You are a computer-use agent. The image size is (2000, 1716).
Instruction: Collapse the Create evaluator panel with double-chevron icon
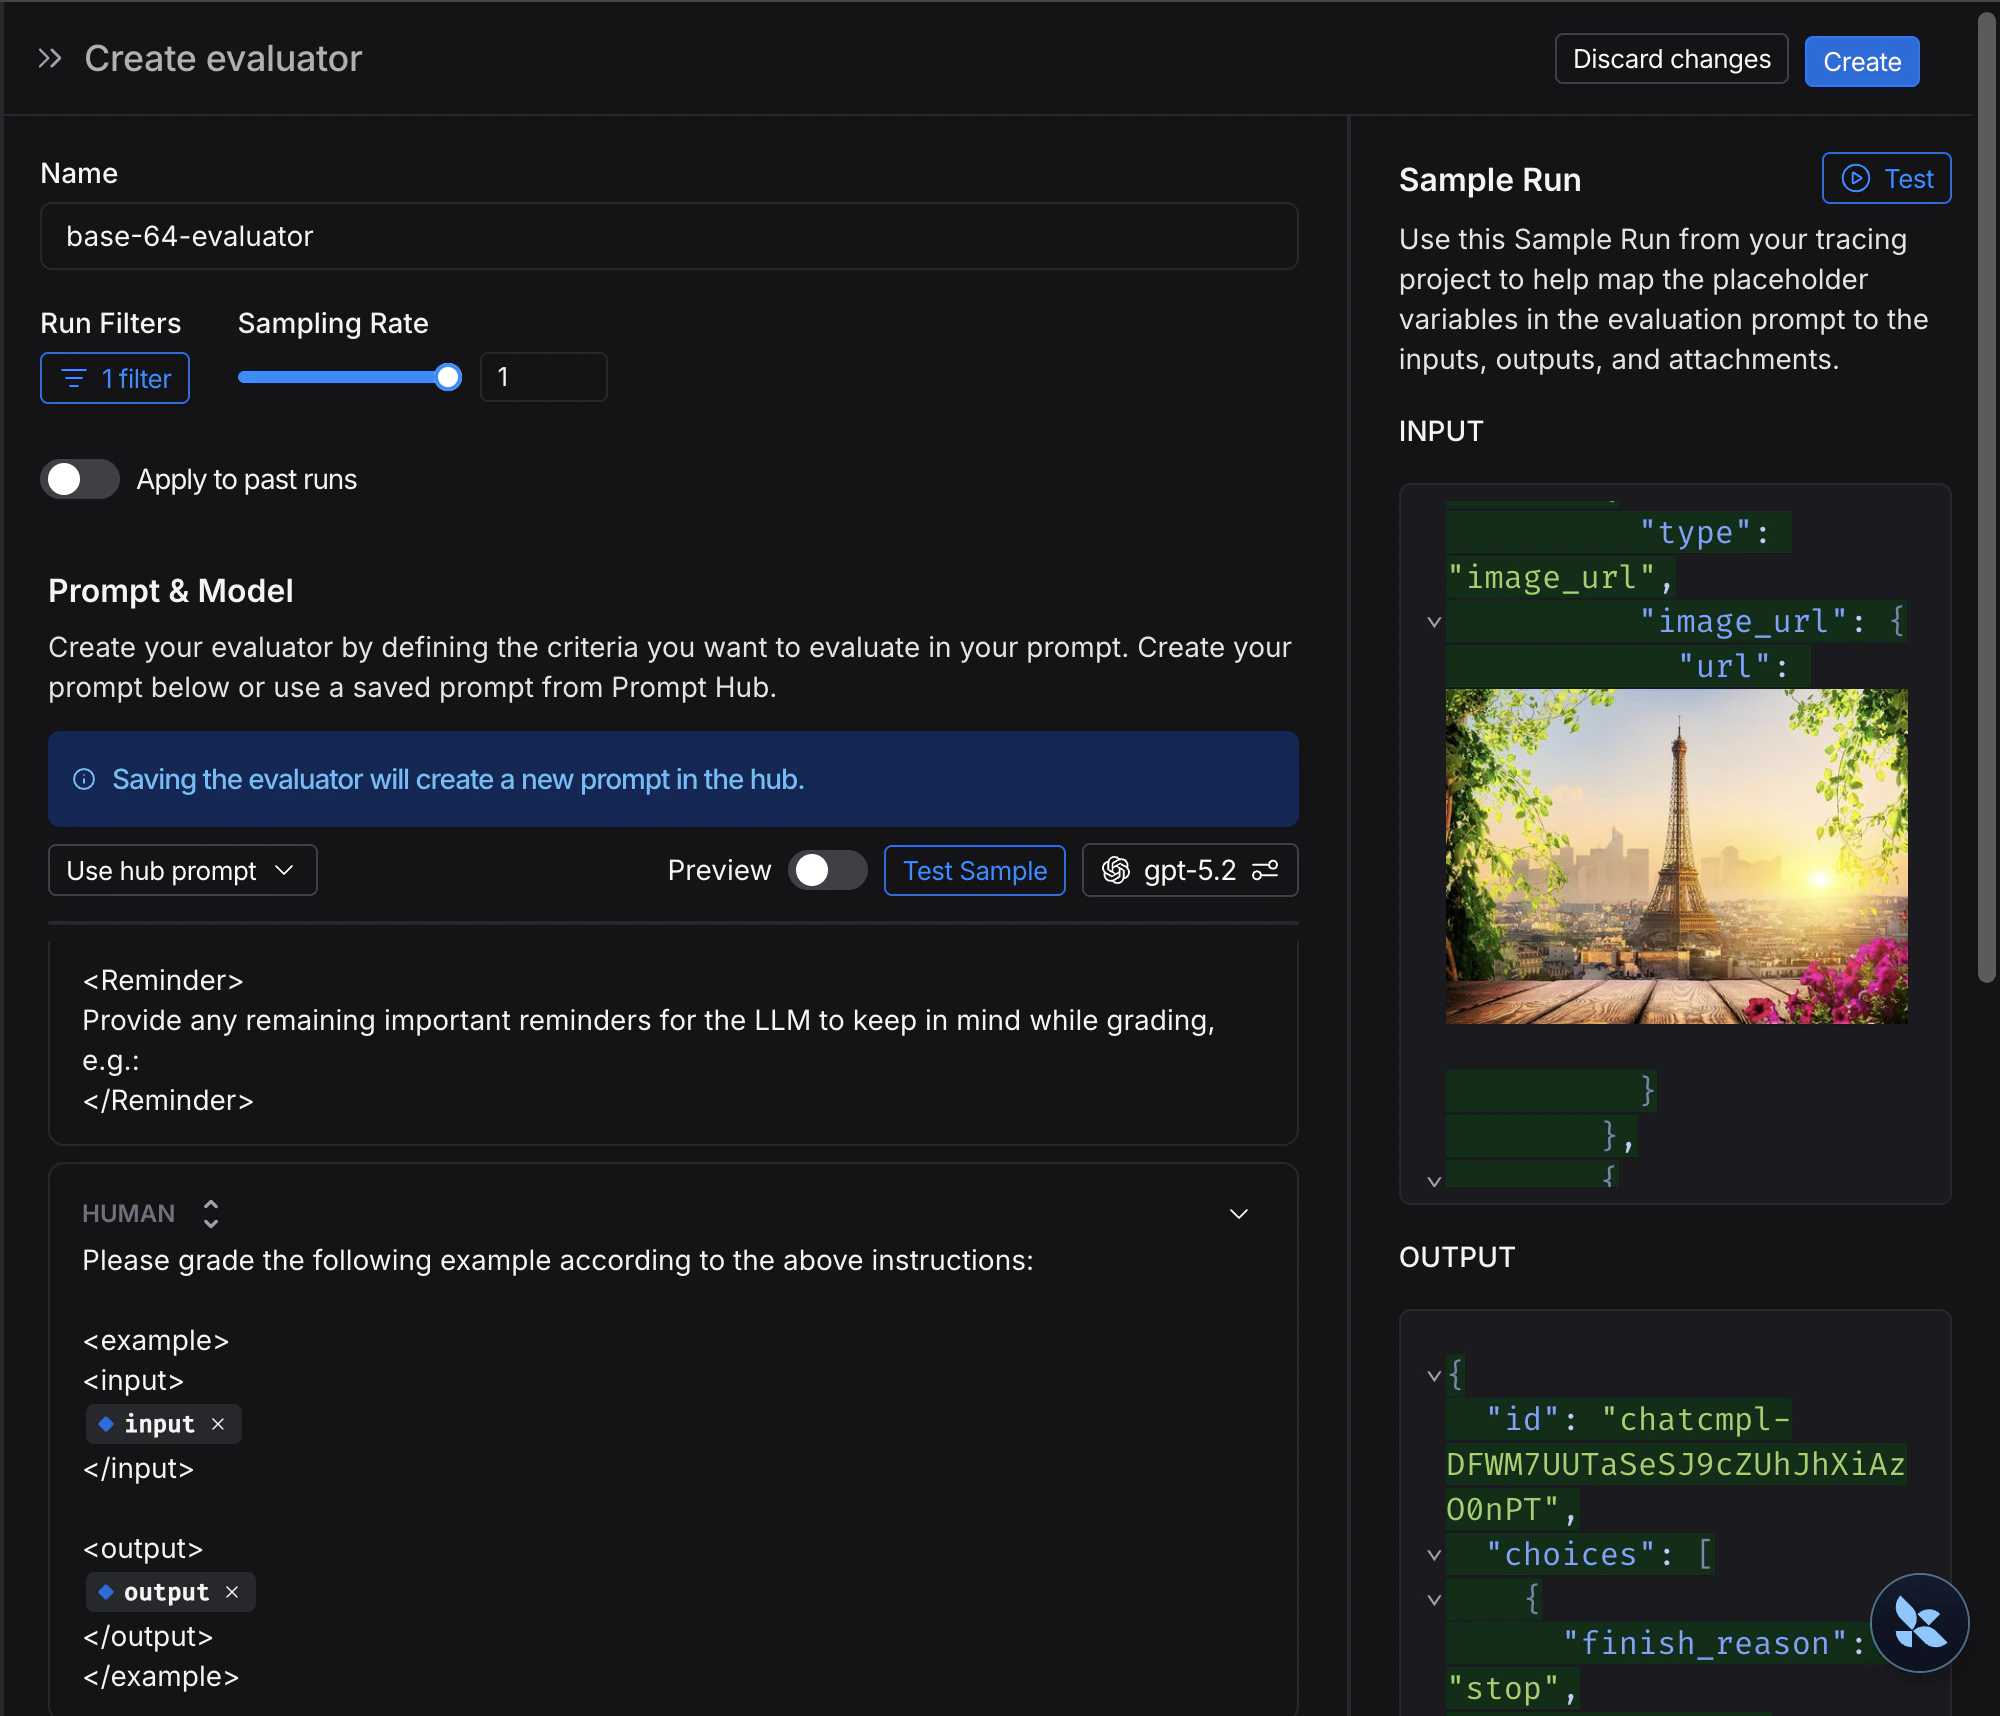(x=49, y=57)
